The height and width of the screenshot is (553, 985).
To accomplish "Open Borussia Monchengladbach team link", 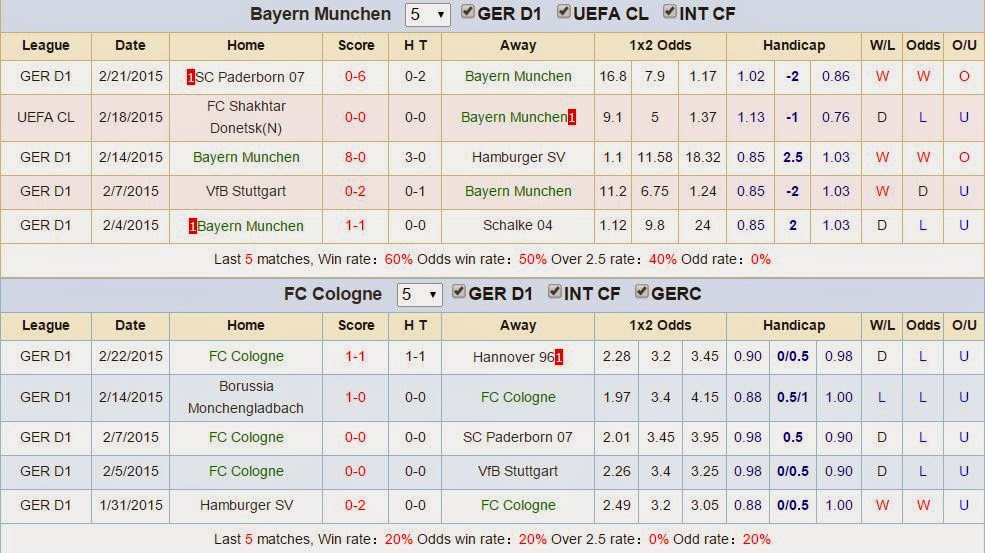I will tap(245, 397).
